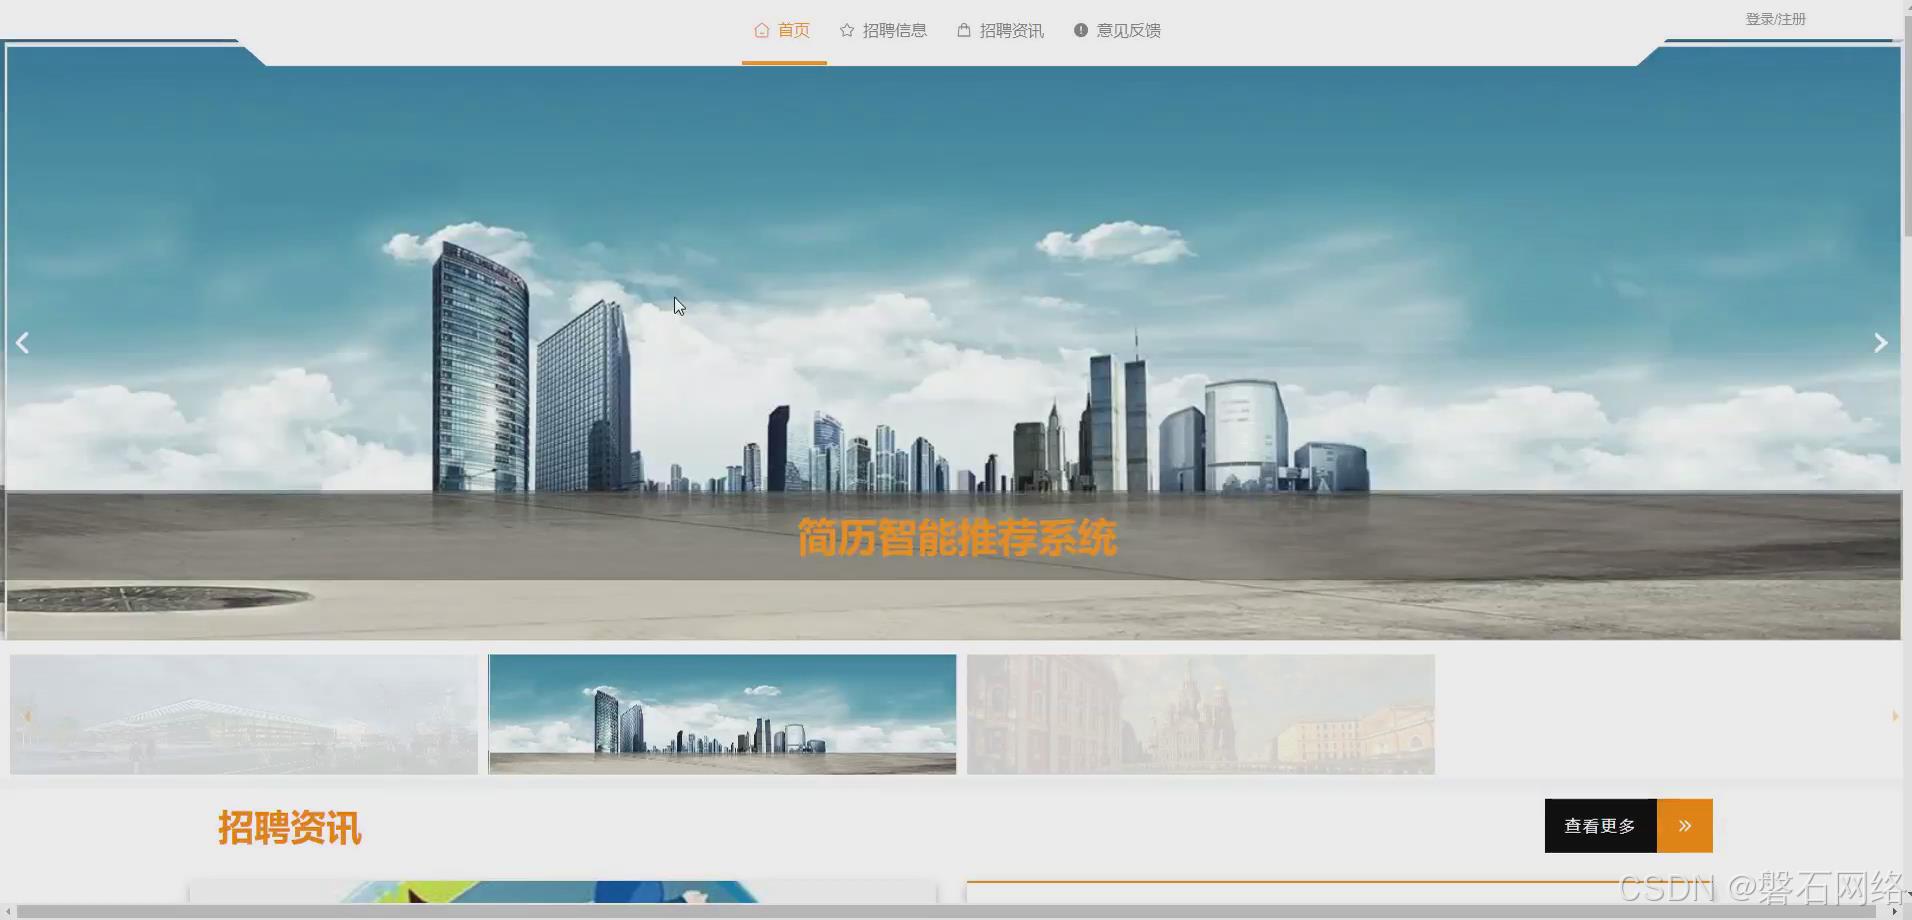The image size is (1912, 920).
Task: Click the left arrow on the main carousel
Action: click(x=23, y=342)
